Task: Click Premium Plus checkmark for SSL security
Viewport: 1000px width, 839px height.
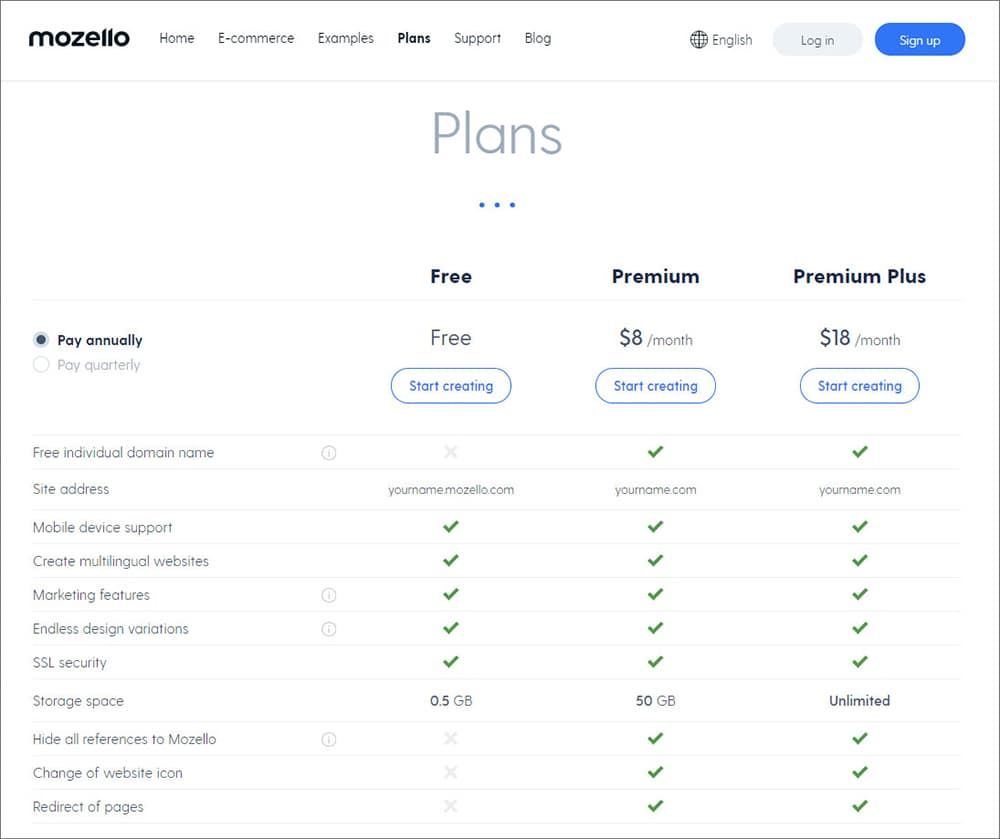Action: (860, 662)
